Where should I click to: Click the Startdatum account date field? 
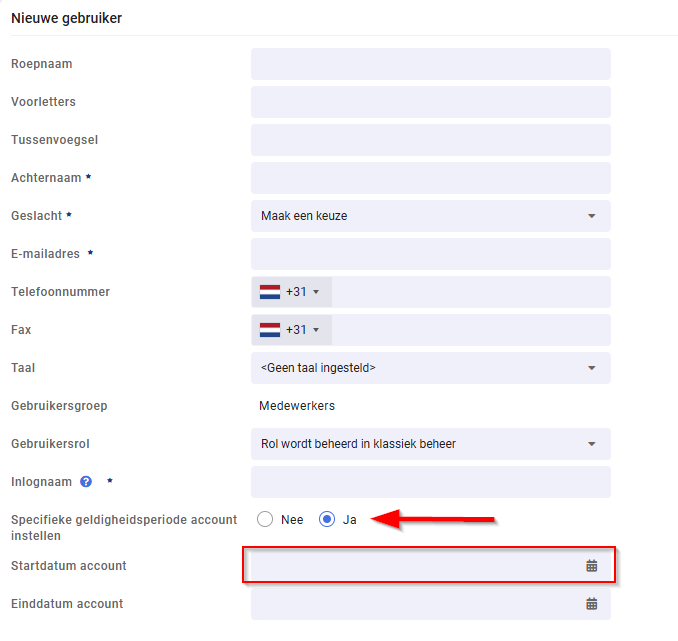click(x=410, y=566)
